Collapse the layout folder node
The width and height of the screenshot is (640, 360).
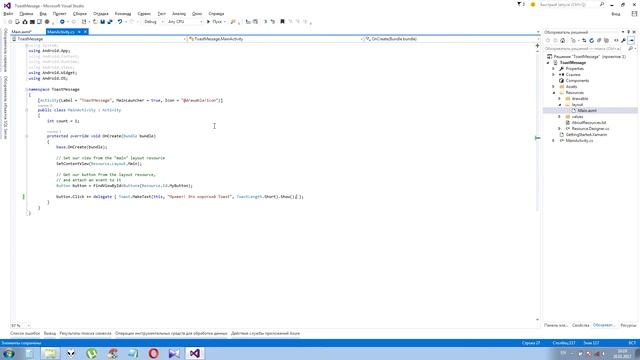[x=560, y=104]
